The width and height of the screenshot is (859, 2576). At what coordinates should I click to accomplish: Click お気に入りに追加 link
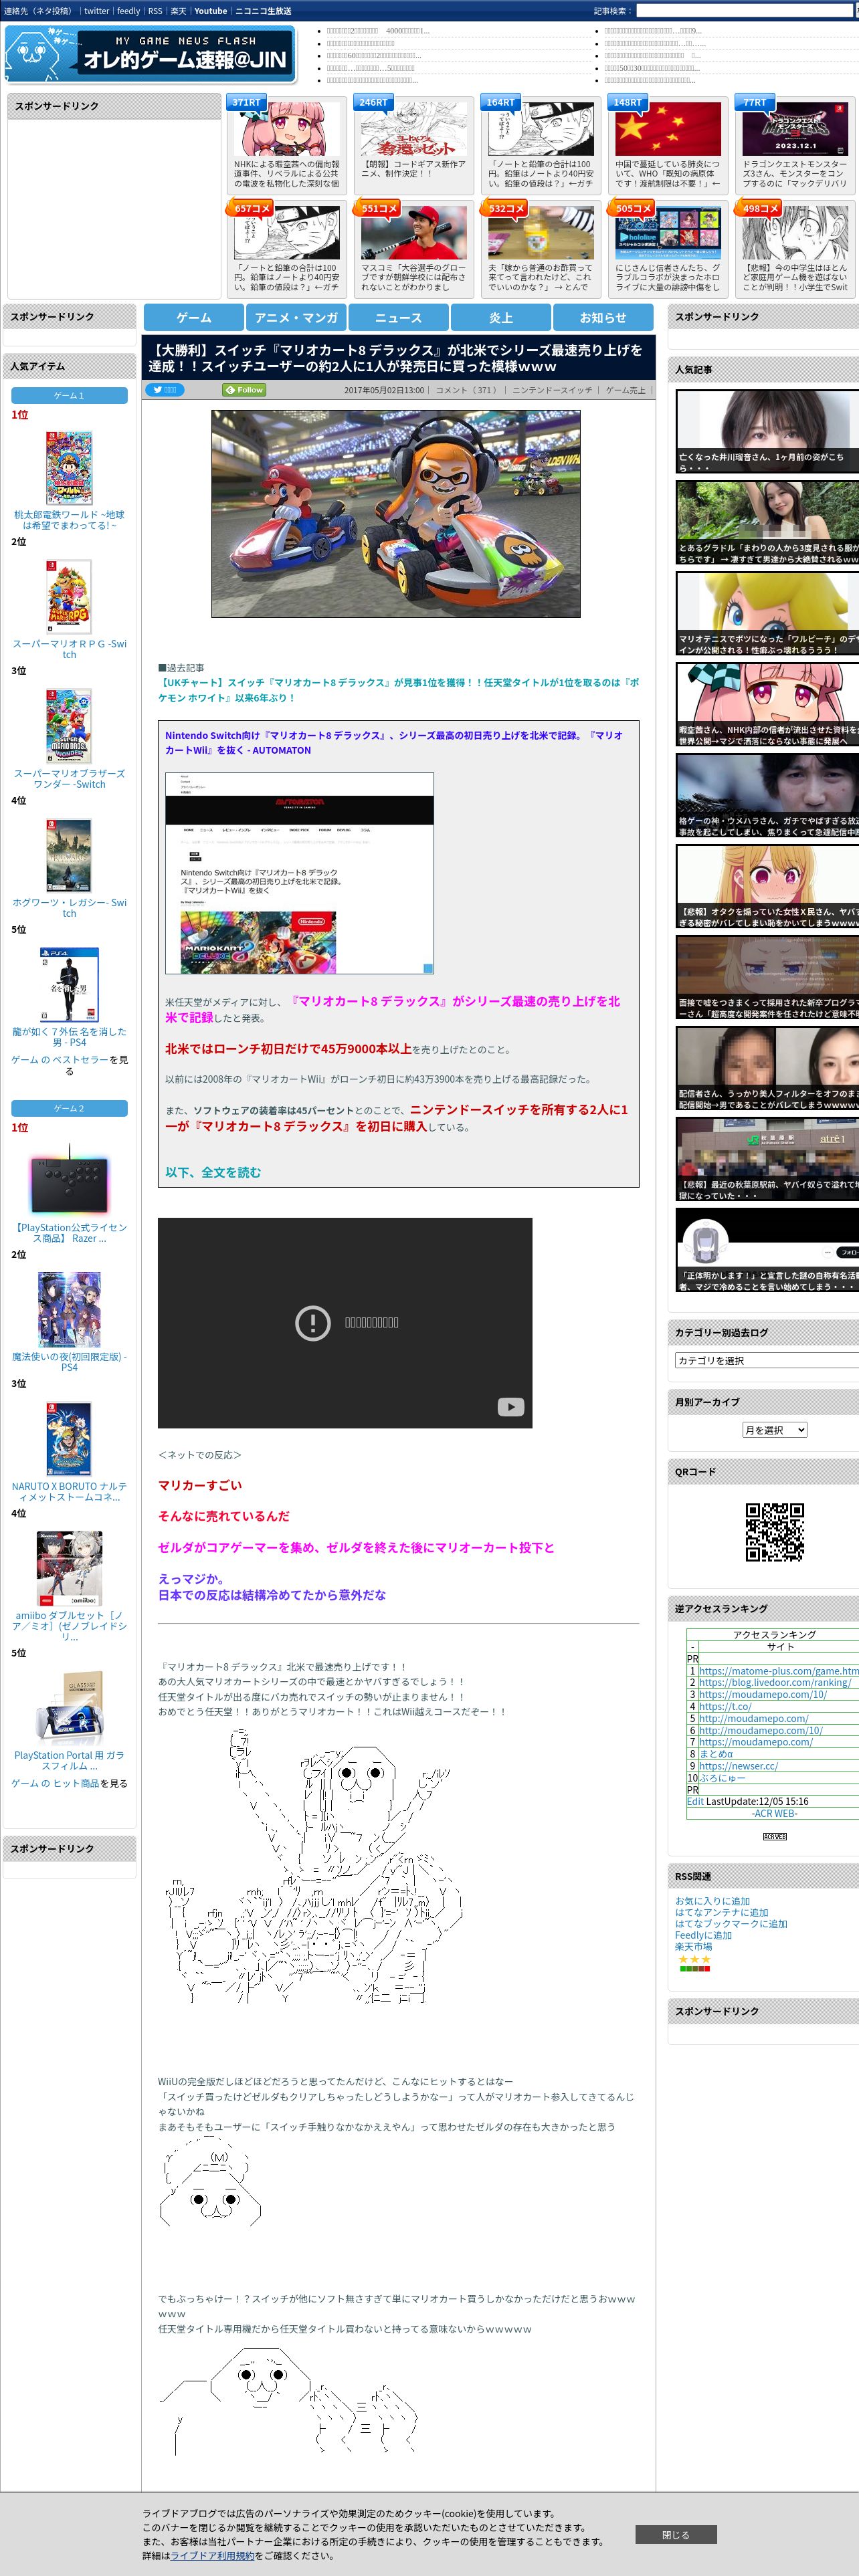tap(712, 1901)
